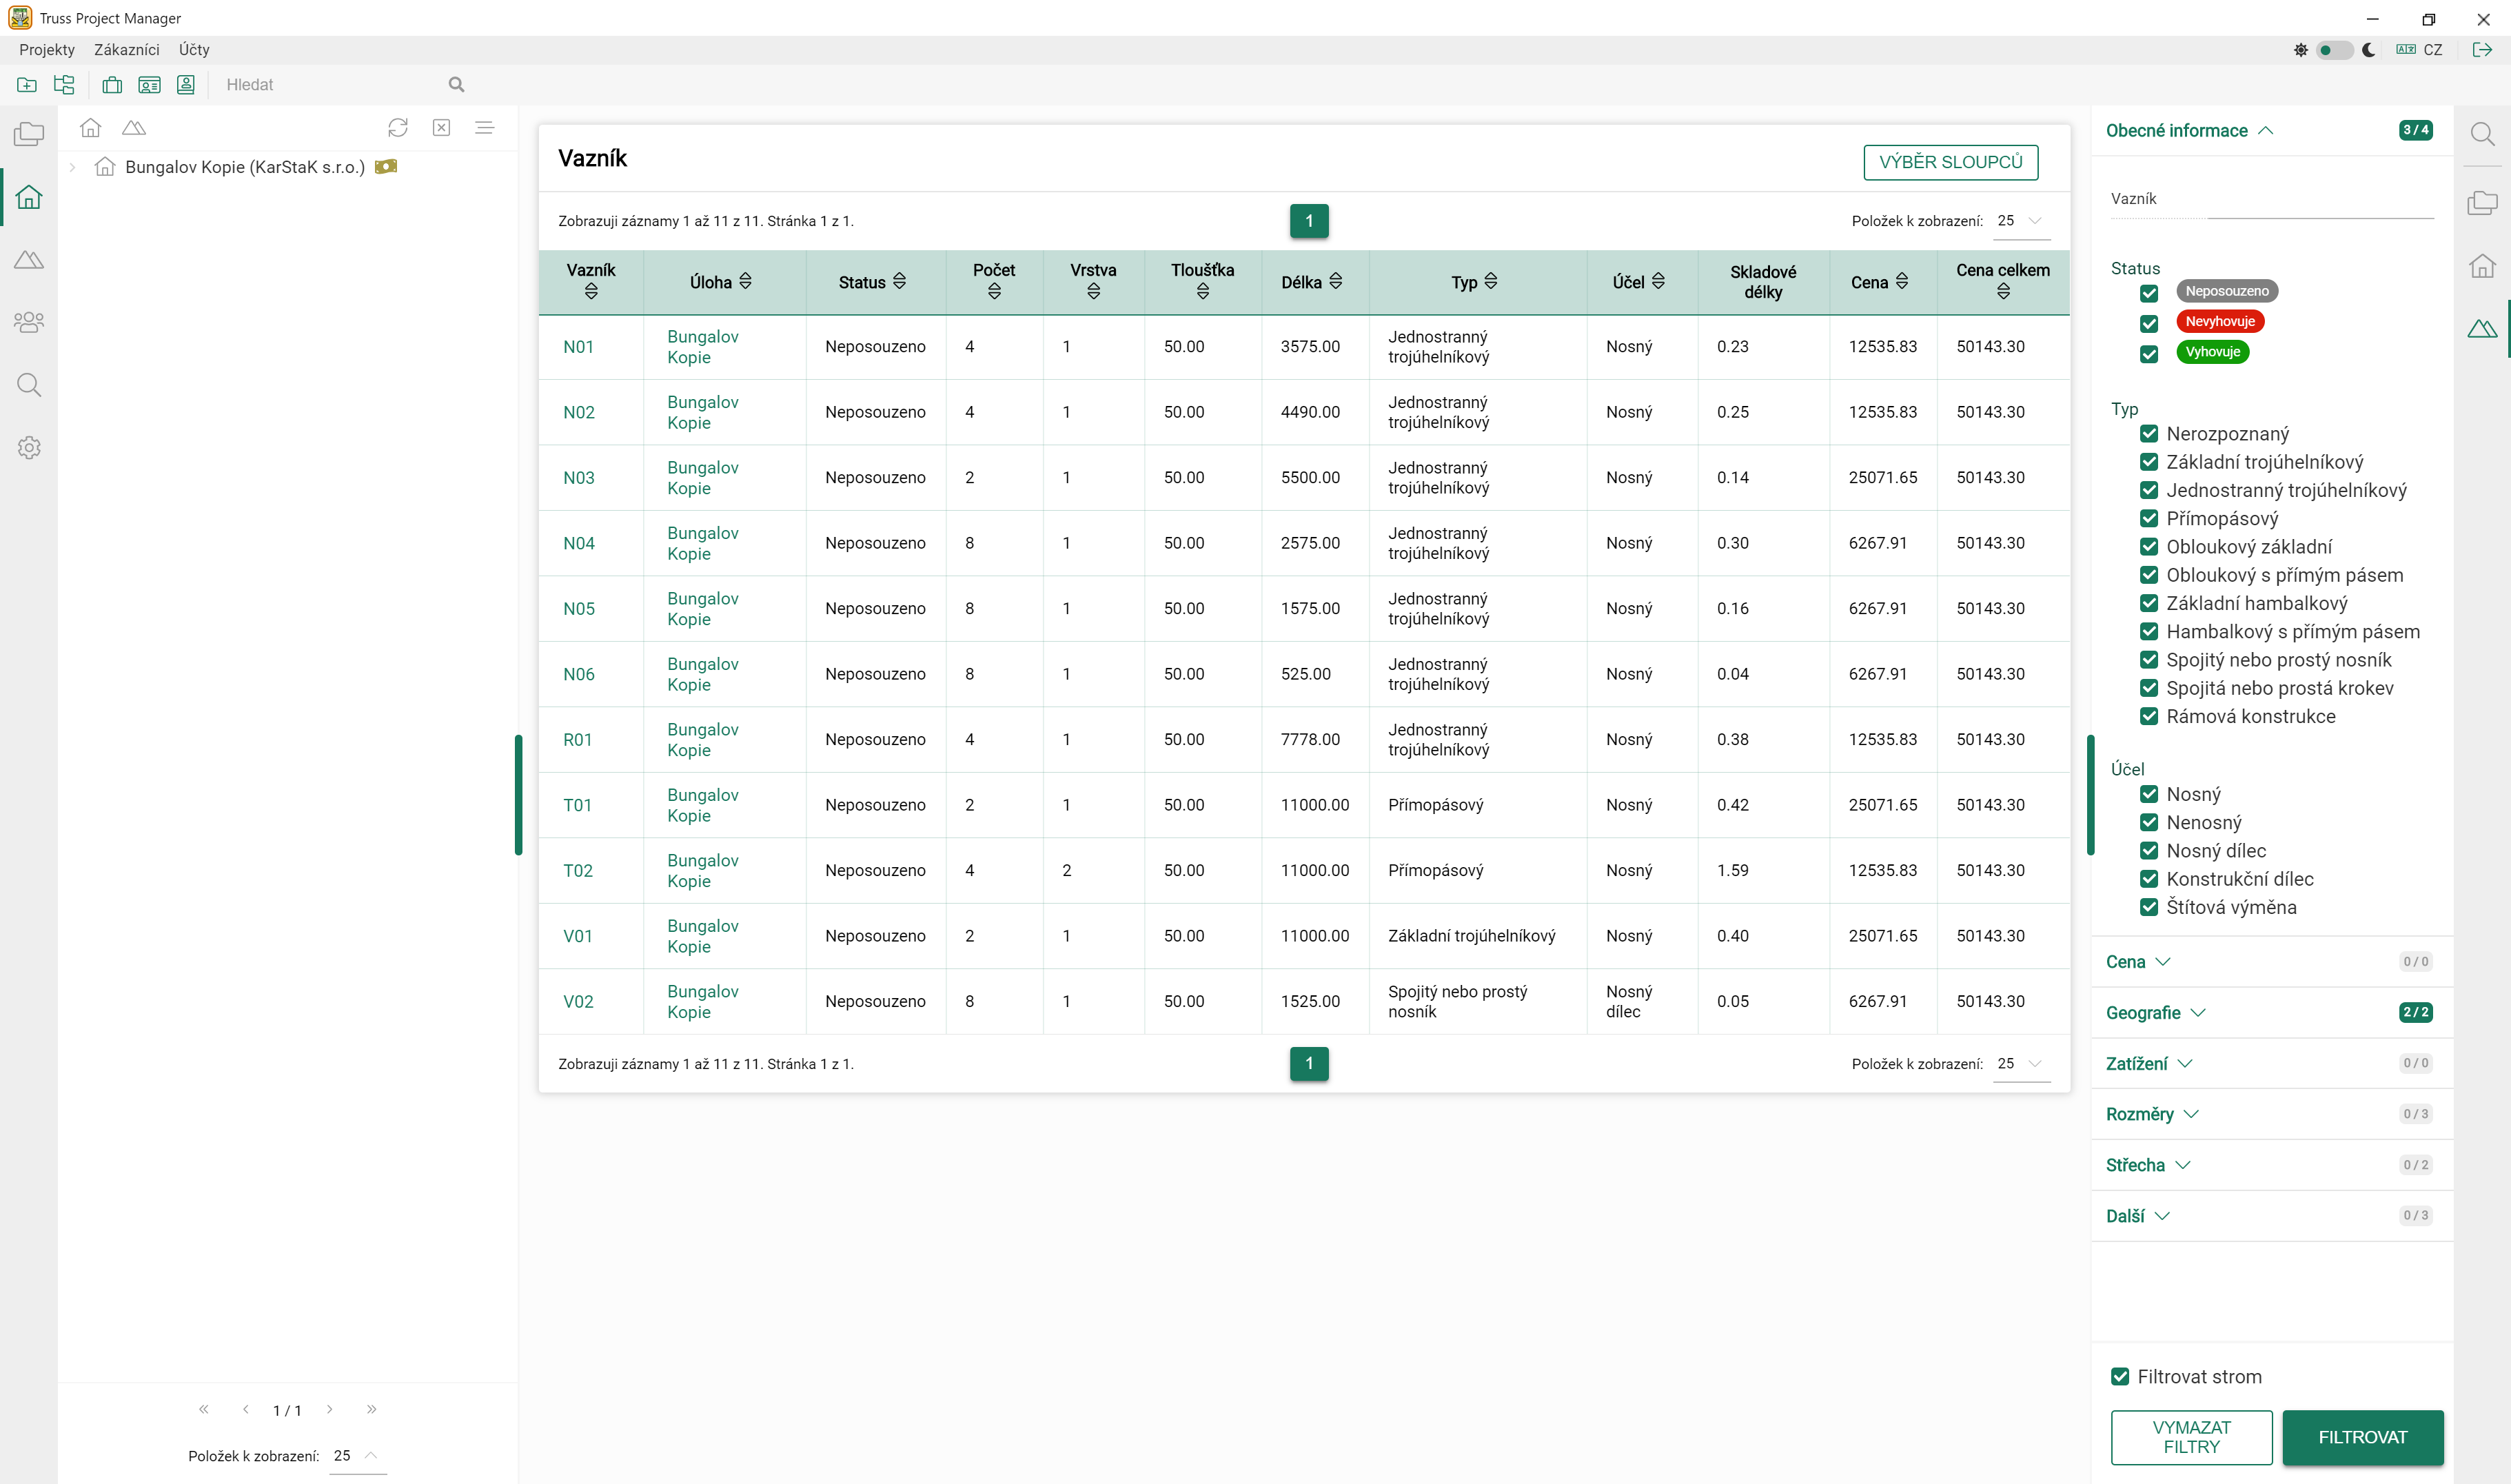The width and height of the screenshot is (2511, 1484).
Task: Open customers group view in left sidebar
Action: coord(29,322)
